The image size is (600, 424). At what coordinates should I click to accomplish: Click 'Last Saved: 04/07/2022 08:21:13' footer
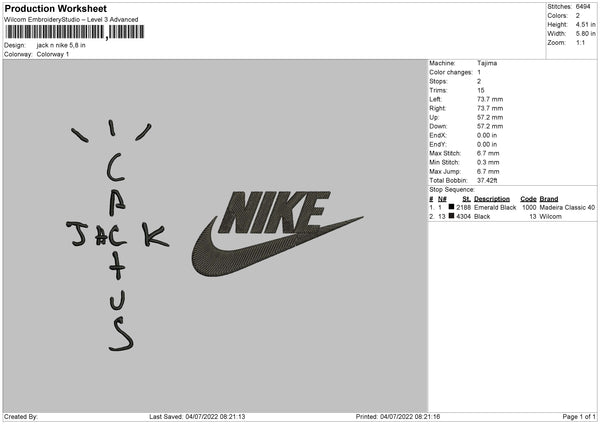tap(197, 417)
